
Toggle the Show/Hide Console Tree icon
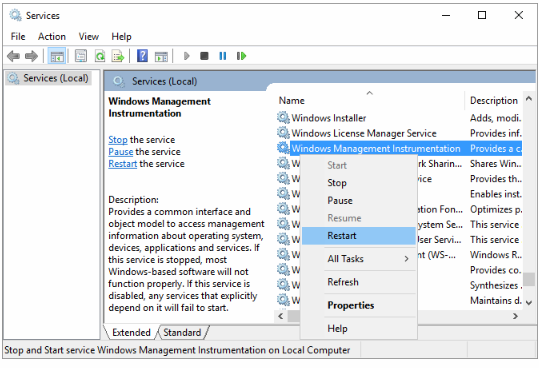(57, 56)
